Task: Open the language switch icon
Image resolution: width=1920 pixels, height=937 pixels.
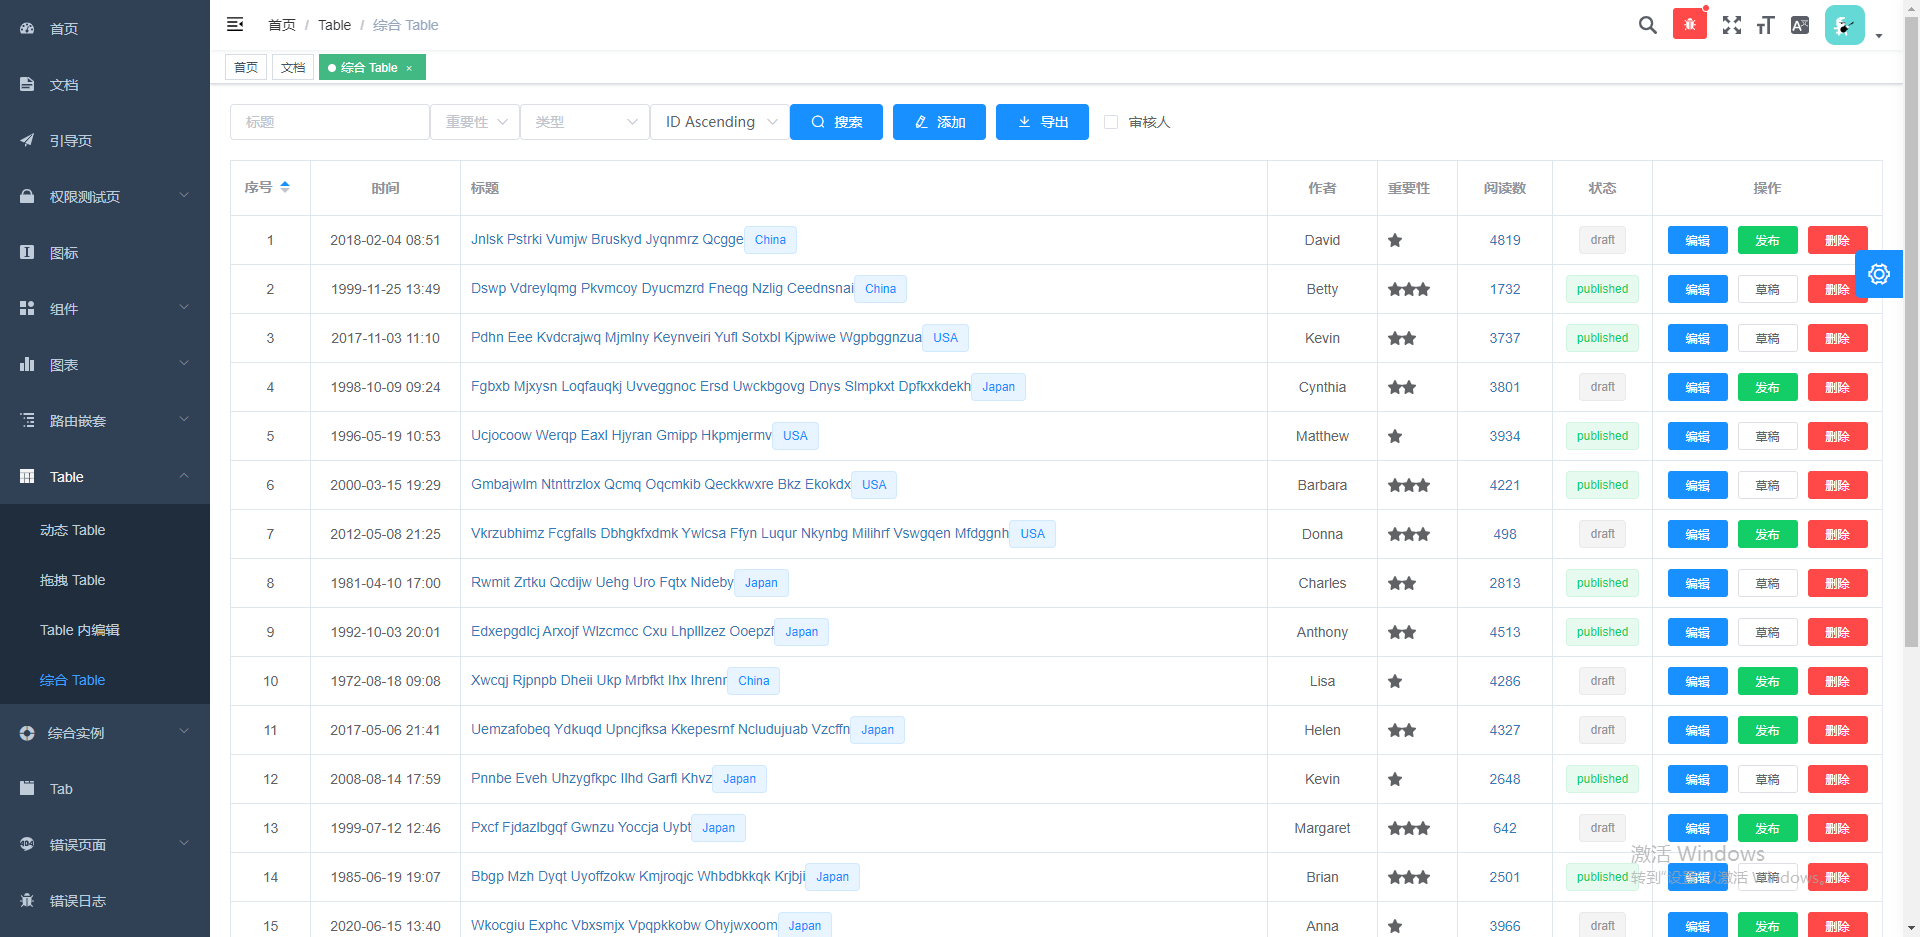Action: (1800, 25)
